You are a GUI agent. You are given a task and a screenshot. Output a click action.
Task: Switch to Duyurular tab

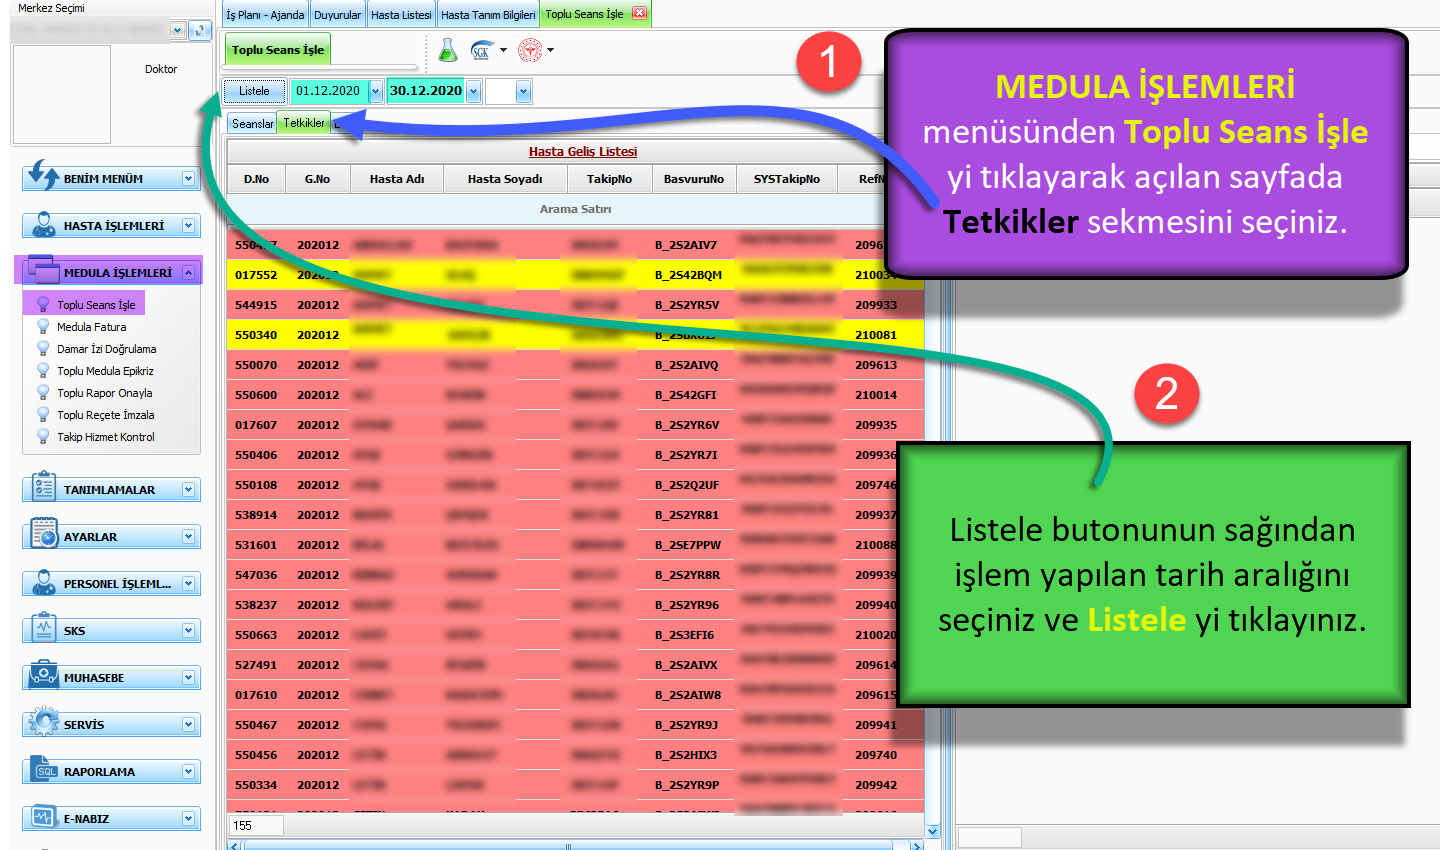[x=338, y=14]
